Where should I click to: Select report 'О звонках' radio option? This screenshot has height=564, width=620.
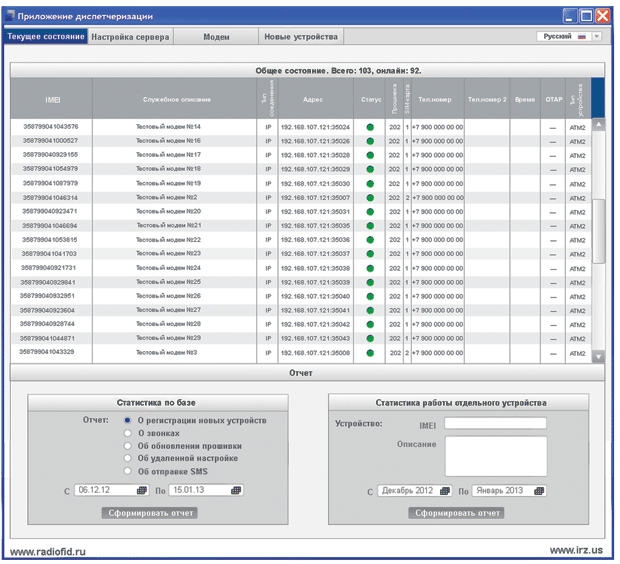pos(127,433)
